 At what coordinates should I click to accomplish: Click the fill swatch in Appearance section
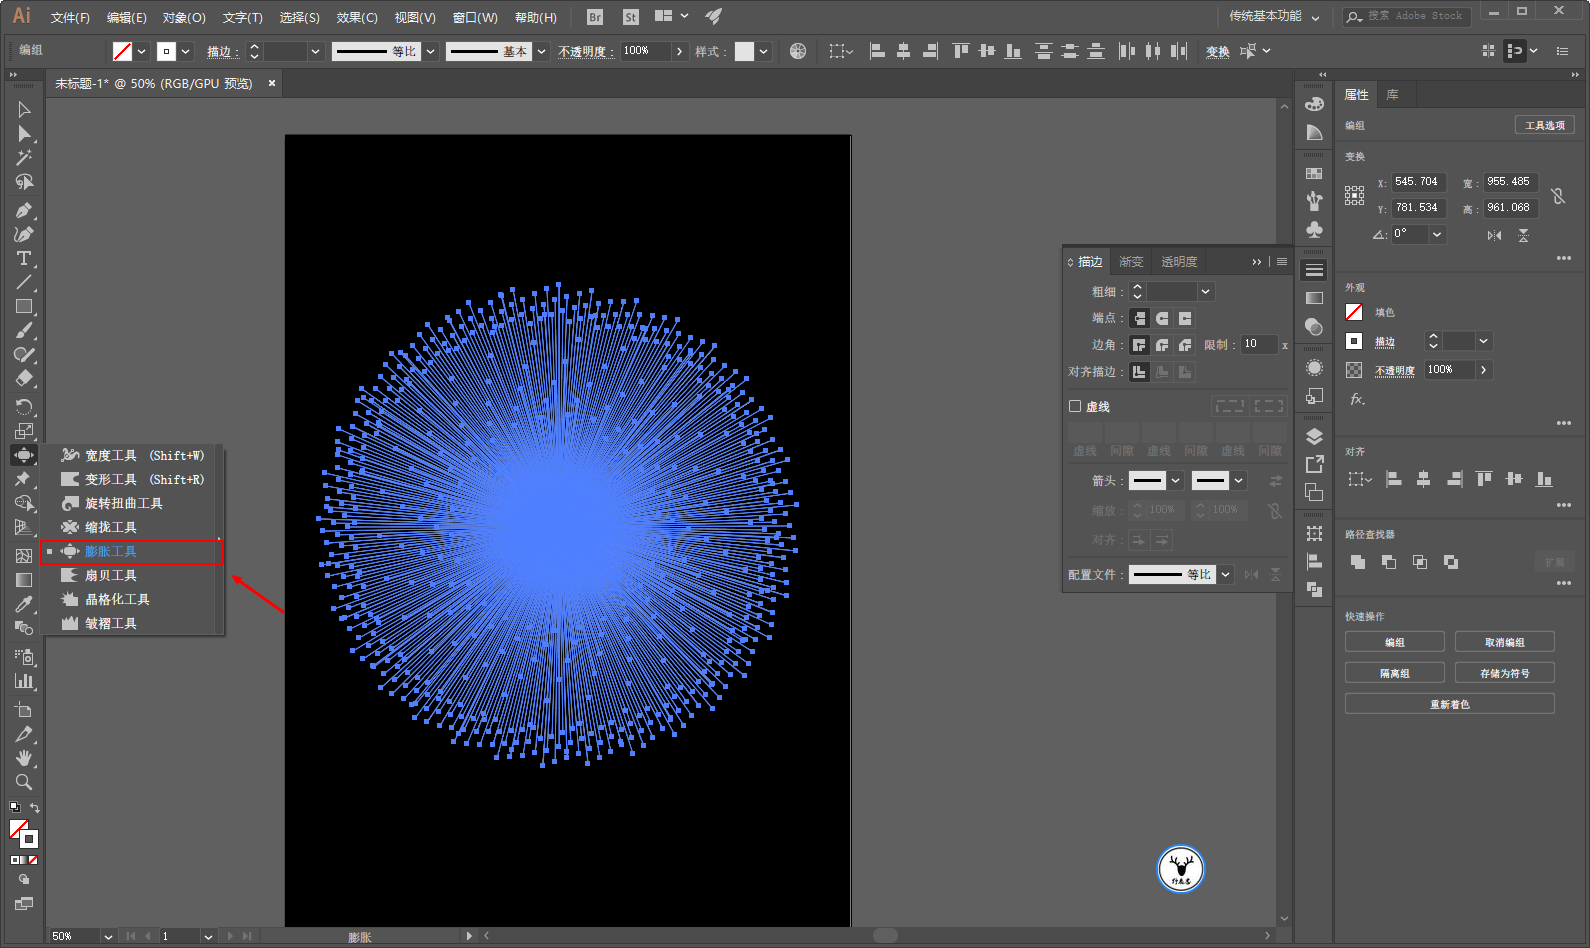click(1354, 312)
